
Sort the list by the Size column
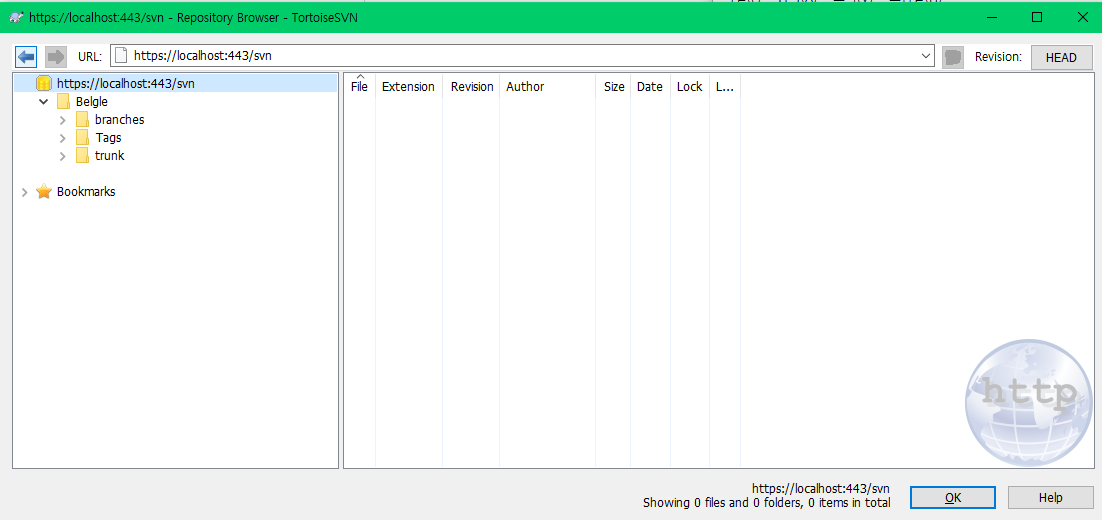pos(614,86)
